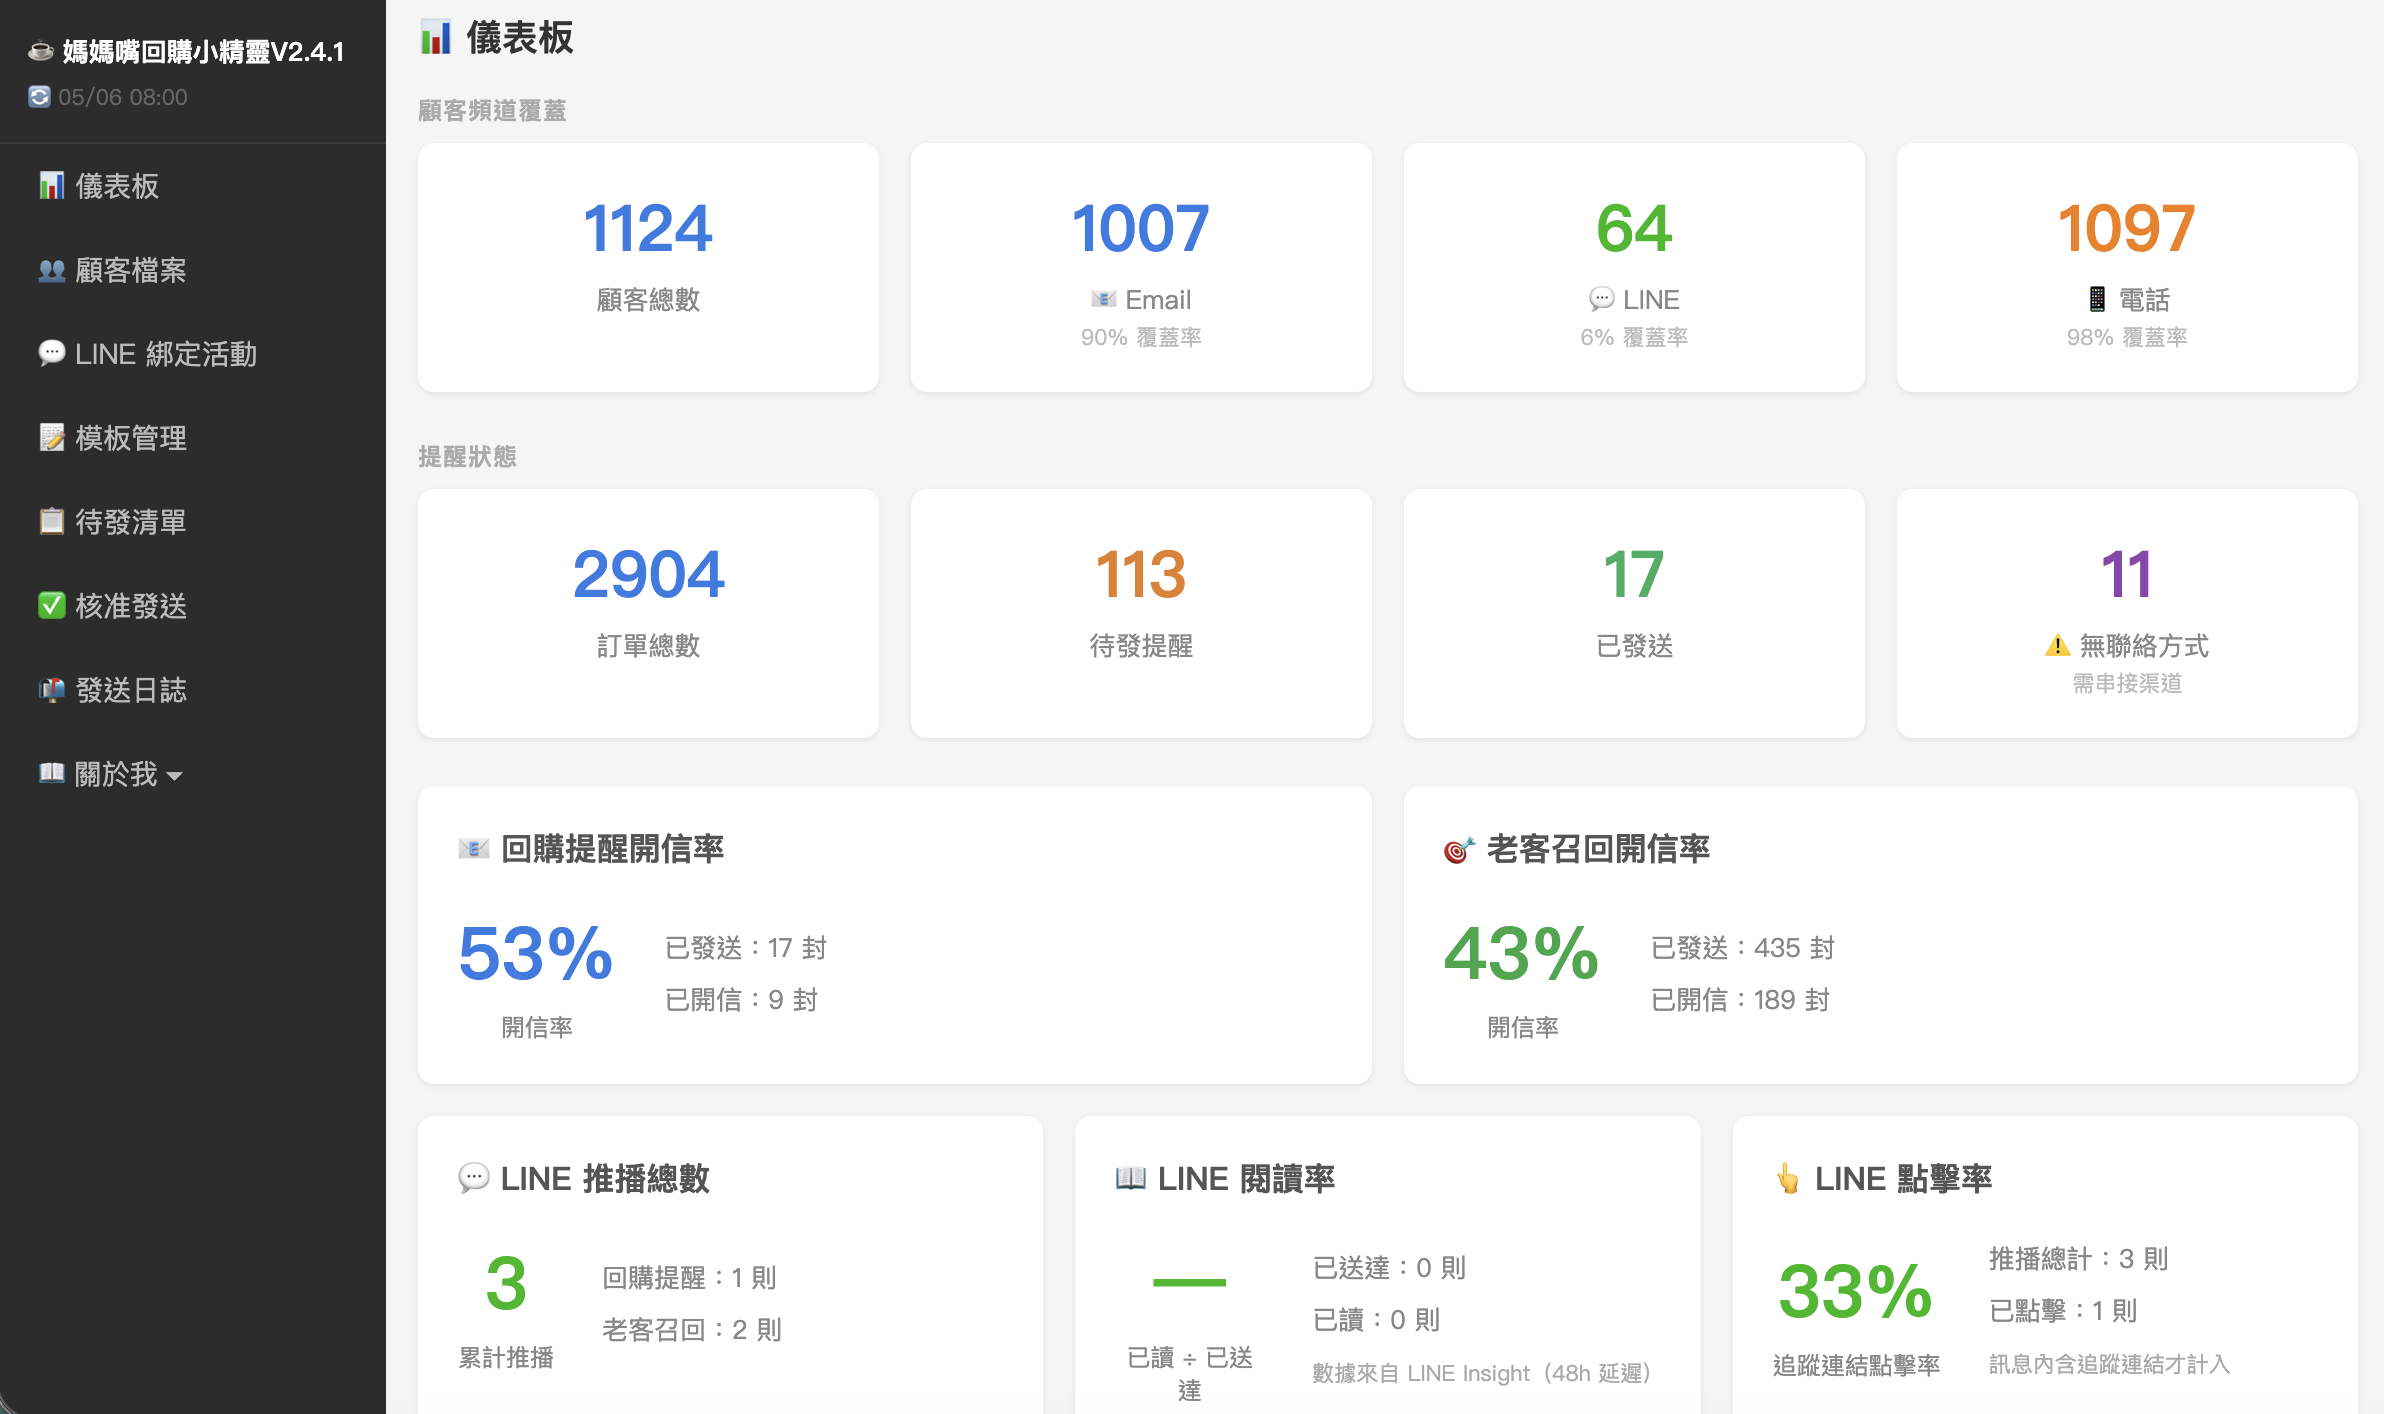Image resolution: width=2384 pixels, height=1414 pixels.
Task: Click the text 已開信：9 封
Action: 742,1000
